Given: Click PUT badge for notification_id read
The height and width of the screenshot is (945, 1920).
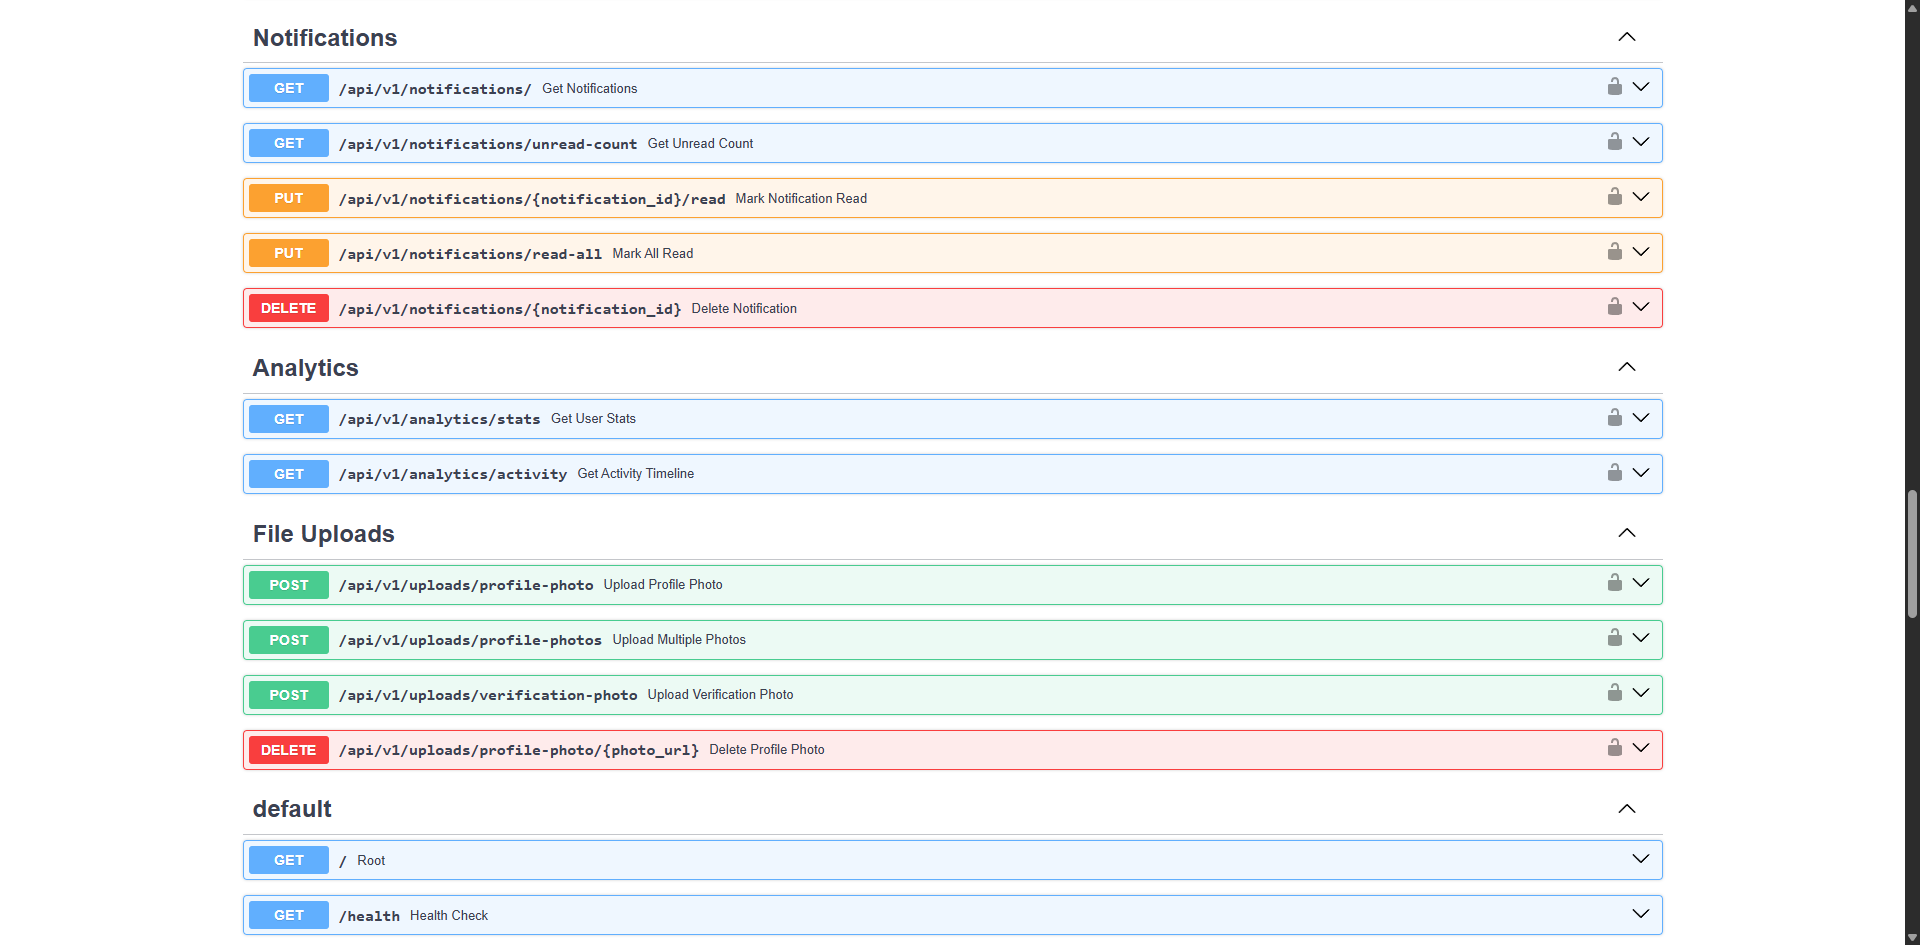Looking at the screenshot, I should pyautogui.click(x=289, y=198).
